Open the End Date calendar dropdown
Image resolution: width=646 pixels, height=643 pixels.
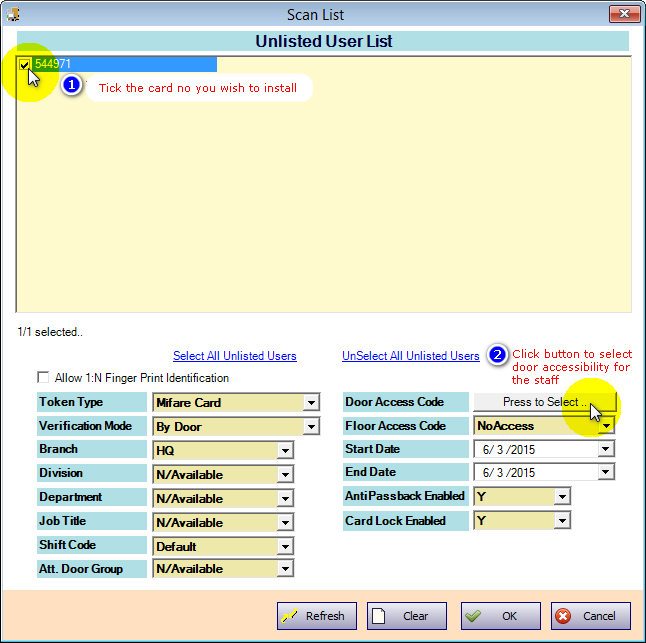(x=605, y=473)
